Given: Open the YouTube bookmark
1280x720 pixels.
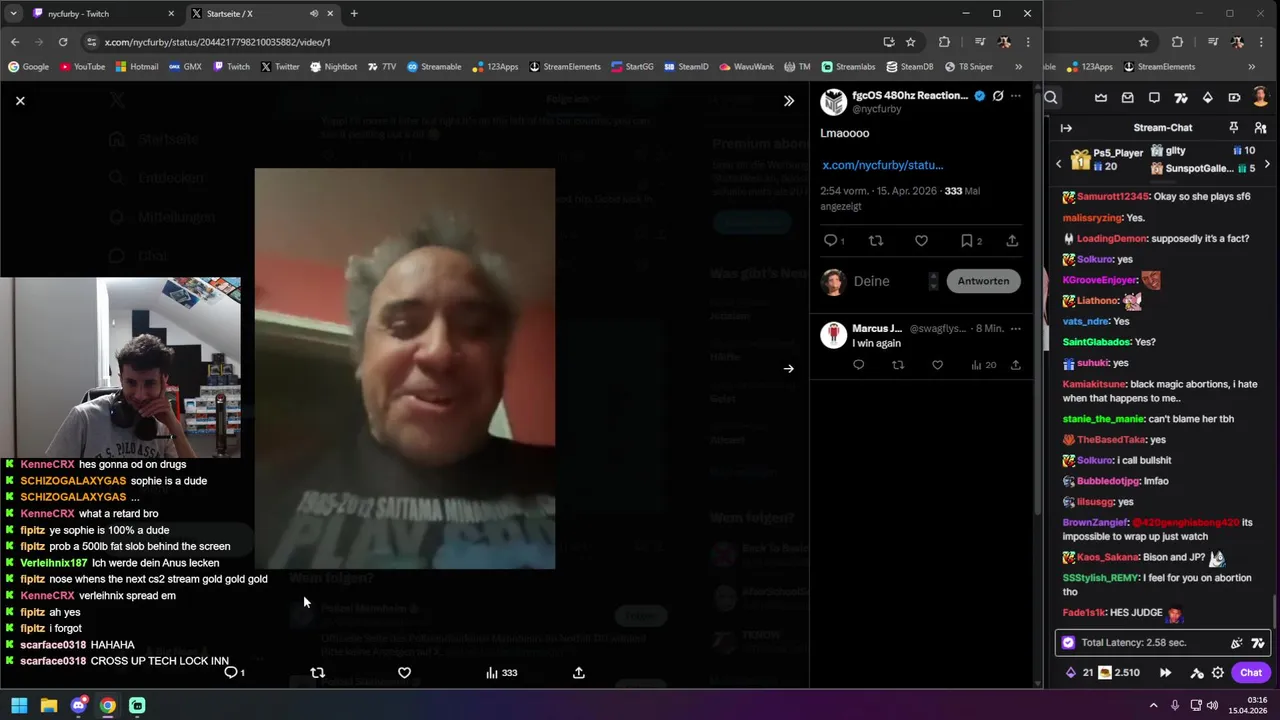Looking at the screenshot, I should click(82, 67).
